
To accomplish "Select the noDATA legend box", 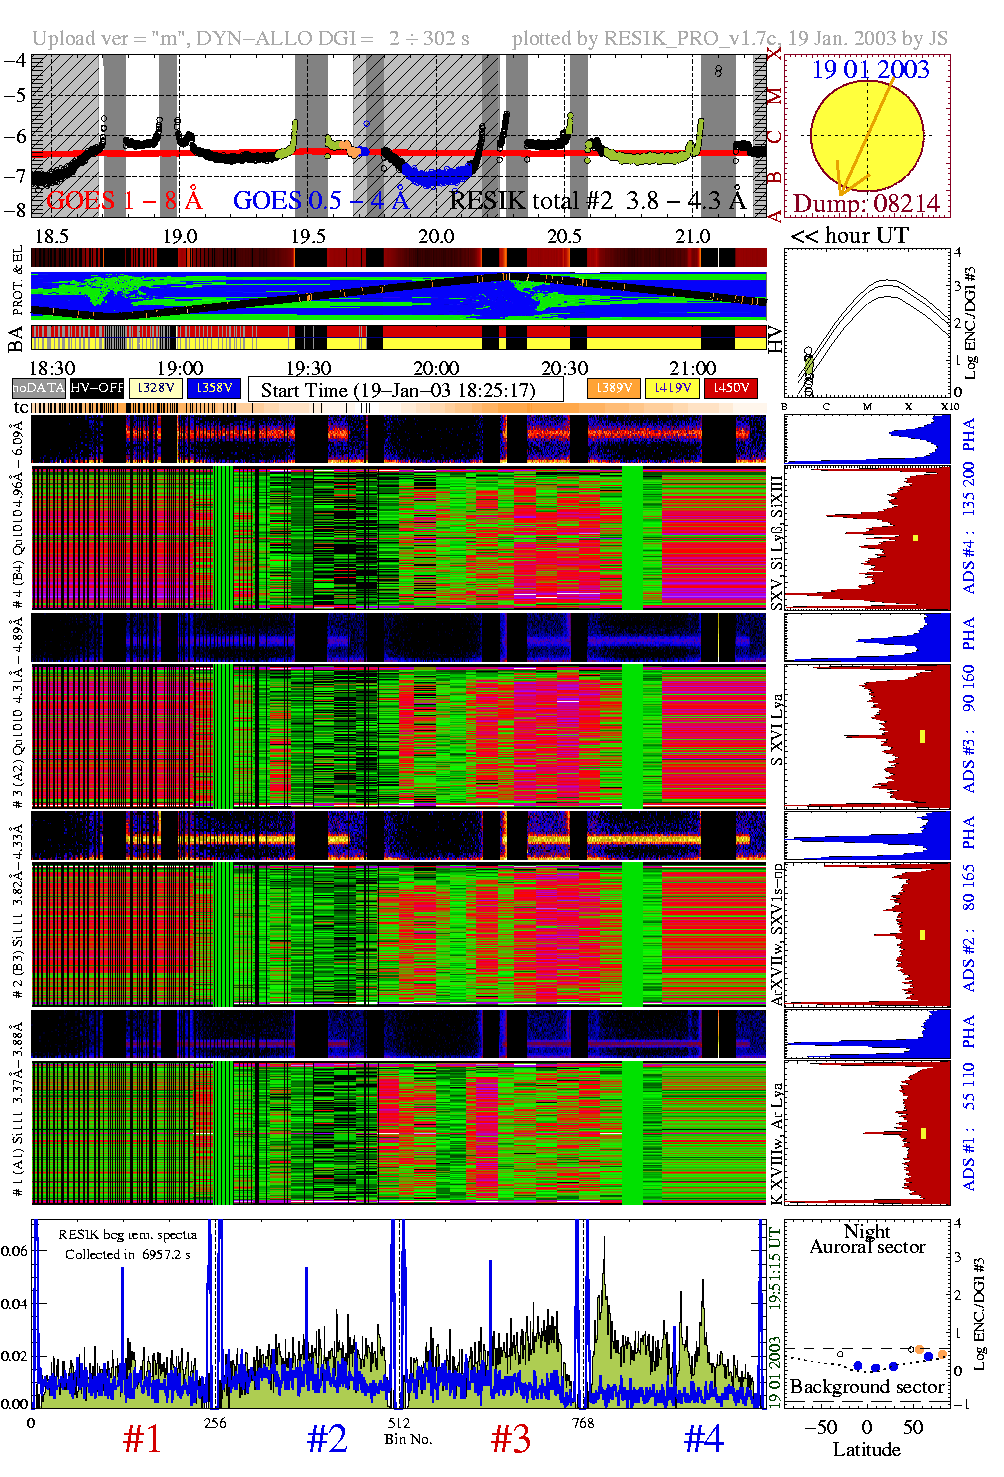I will tap(38, 388).
